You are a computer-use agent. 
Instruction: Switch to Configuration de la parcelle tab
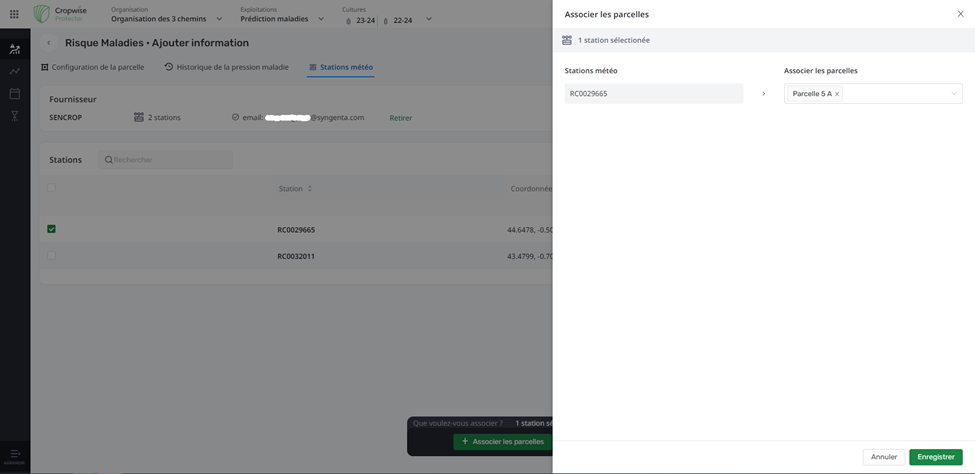(93, 67)
